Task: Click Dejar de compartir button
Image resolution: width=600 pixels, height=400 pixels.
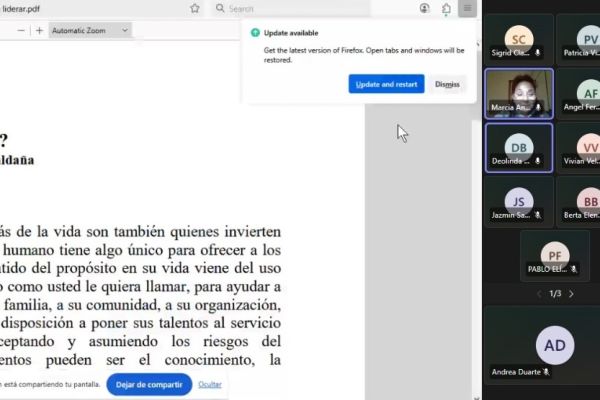Action: 149,384
